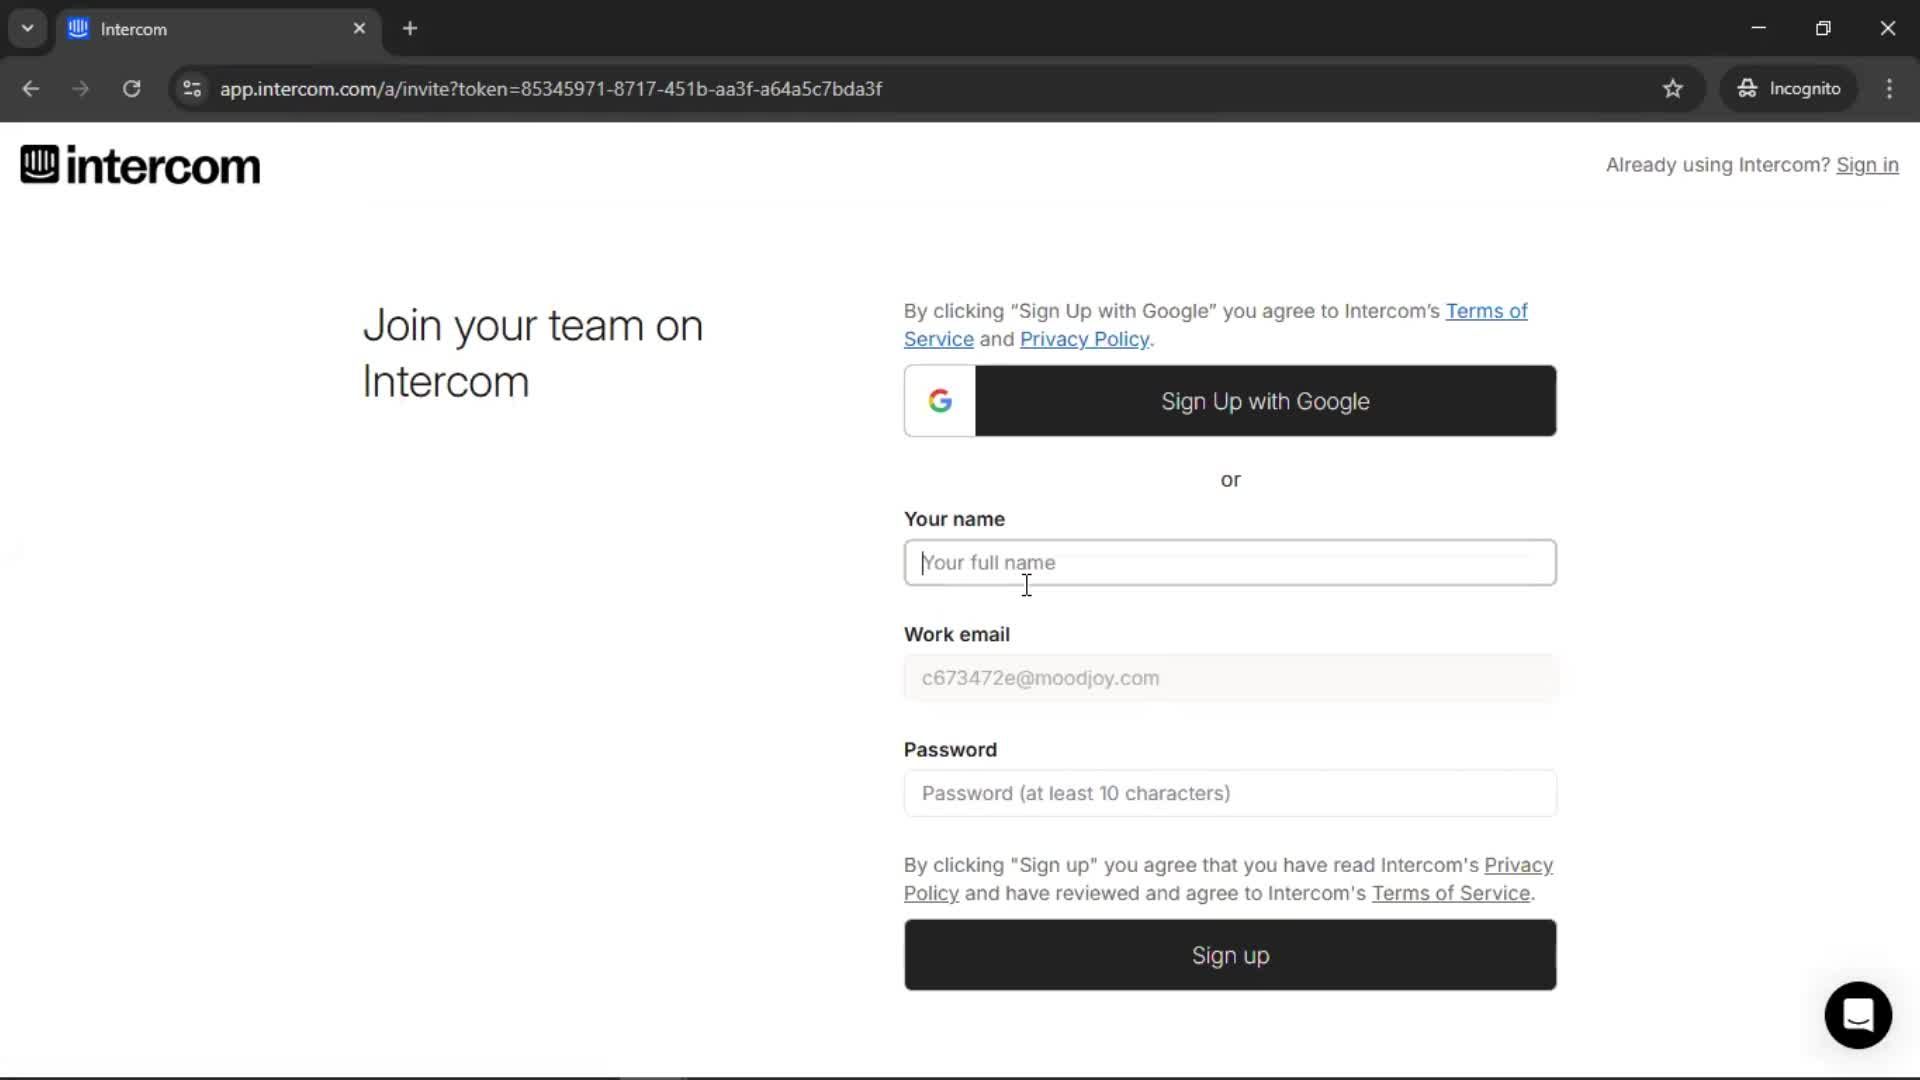Click the 'Join your team on Intercom' heading
This screenshot has width=1920, height=1080.
pos(532,353)
